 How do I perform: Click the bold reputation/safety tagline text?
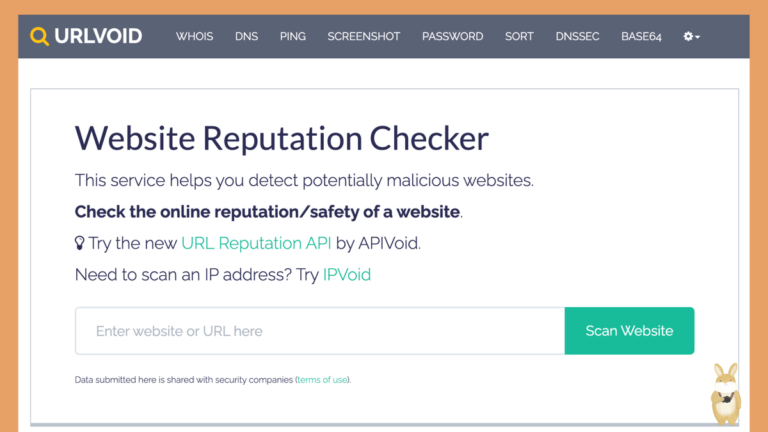click(267, 212)
